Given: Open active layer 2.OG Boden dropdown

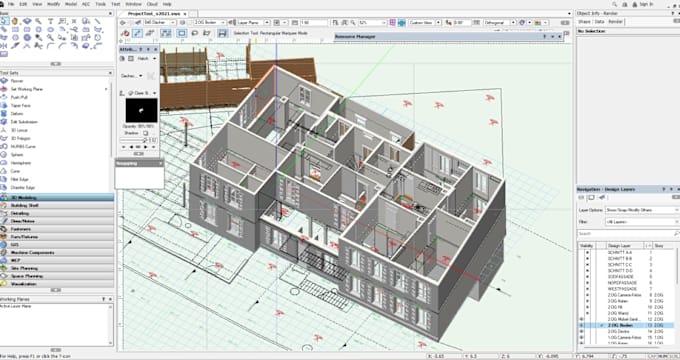Looking at the screenshot, I should (210, 23).
